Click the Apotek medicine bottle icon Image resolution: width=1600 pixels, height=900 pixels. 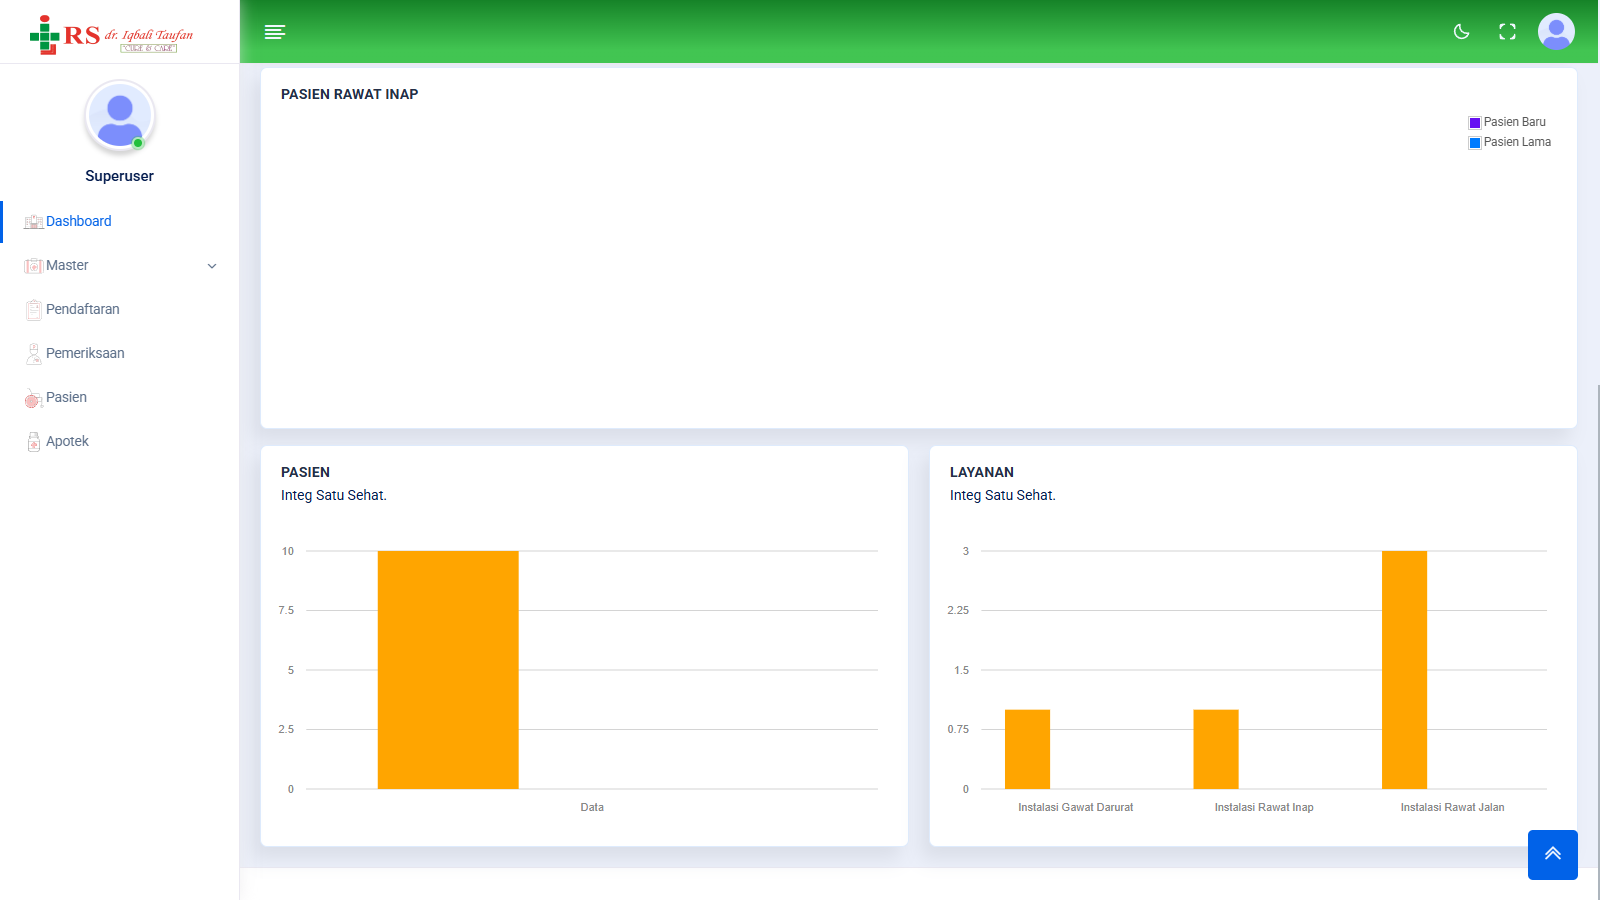[x=33, y=442]
